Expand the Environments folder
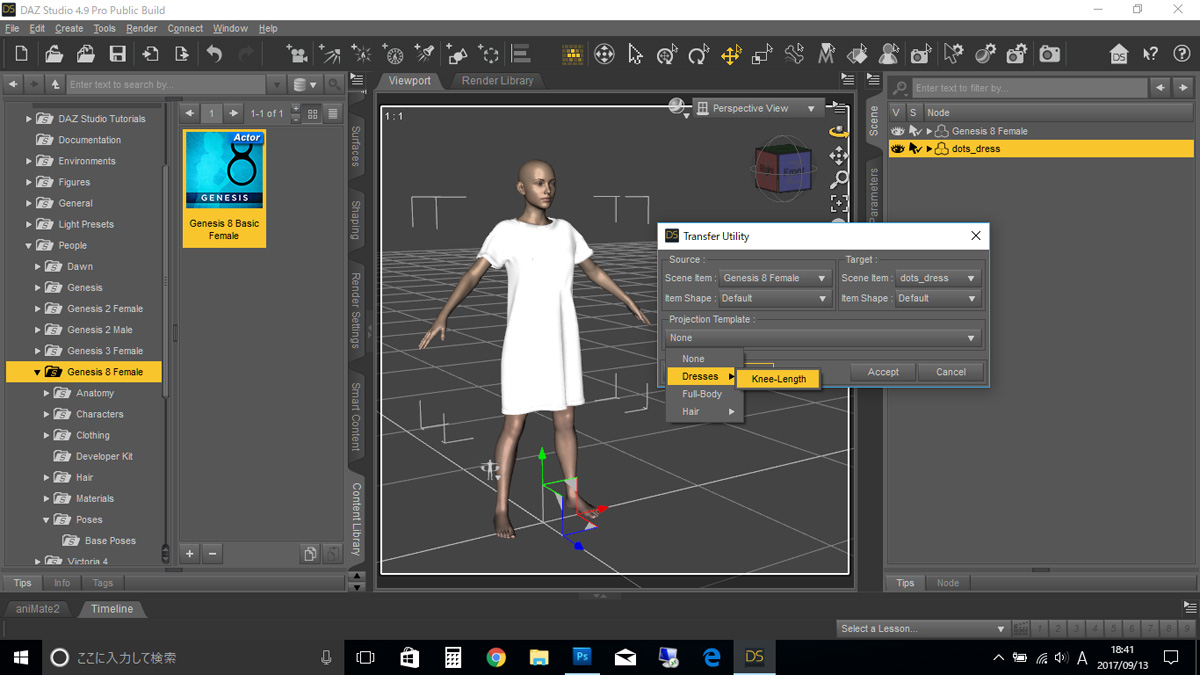Screen dimensions: 1200x675 pyautogui.click(x=28, y=161)
